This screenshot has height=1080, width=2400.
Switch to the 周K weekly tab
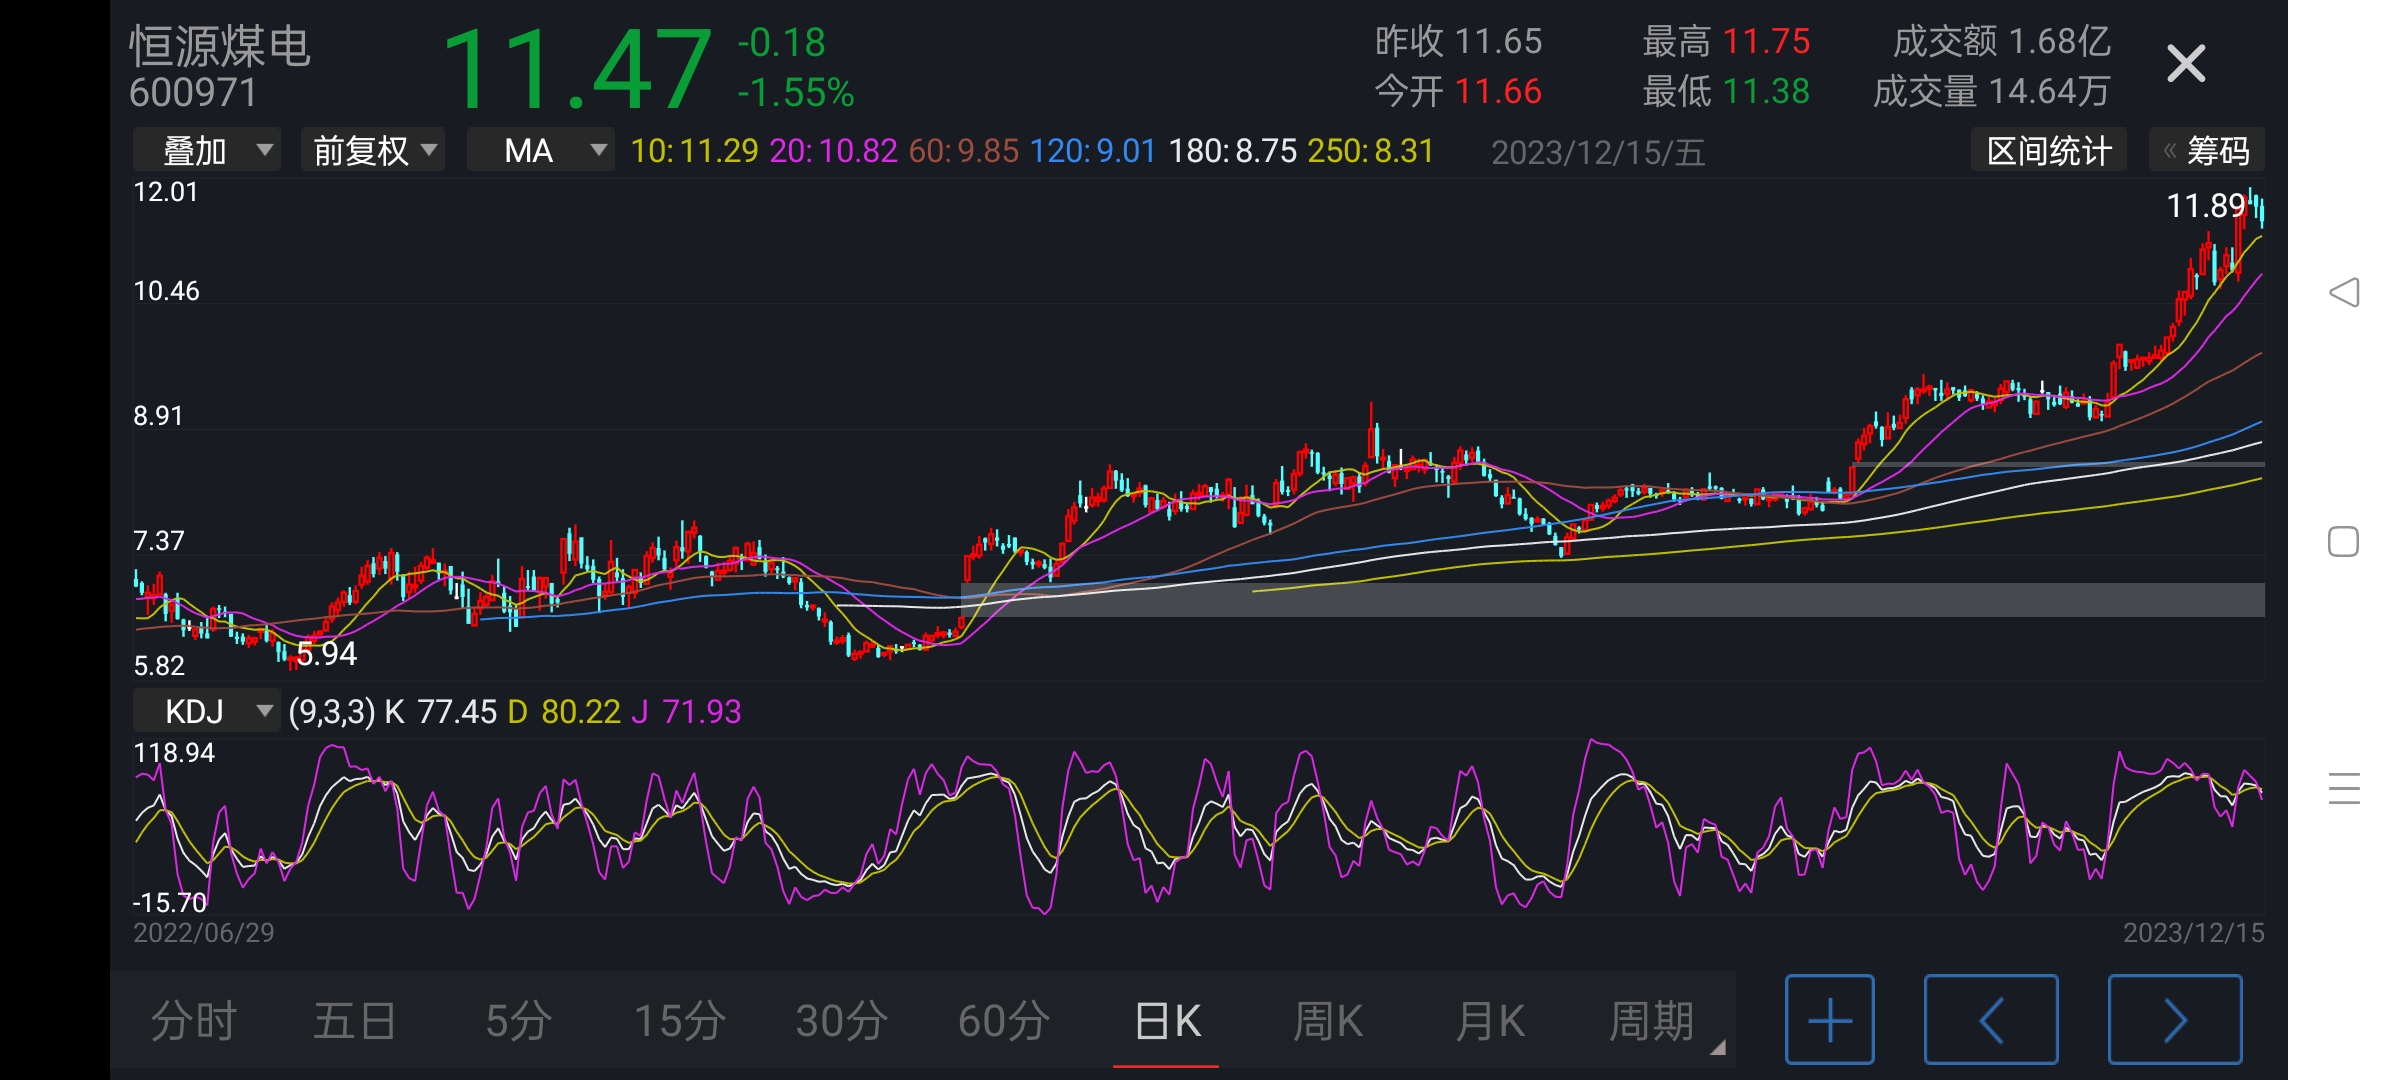pos(1328,1021)
